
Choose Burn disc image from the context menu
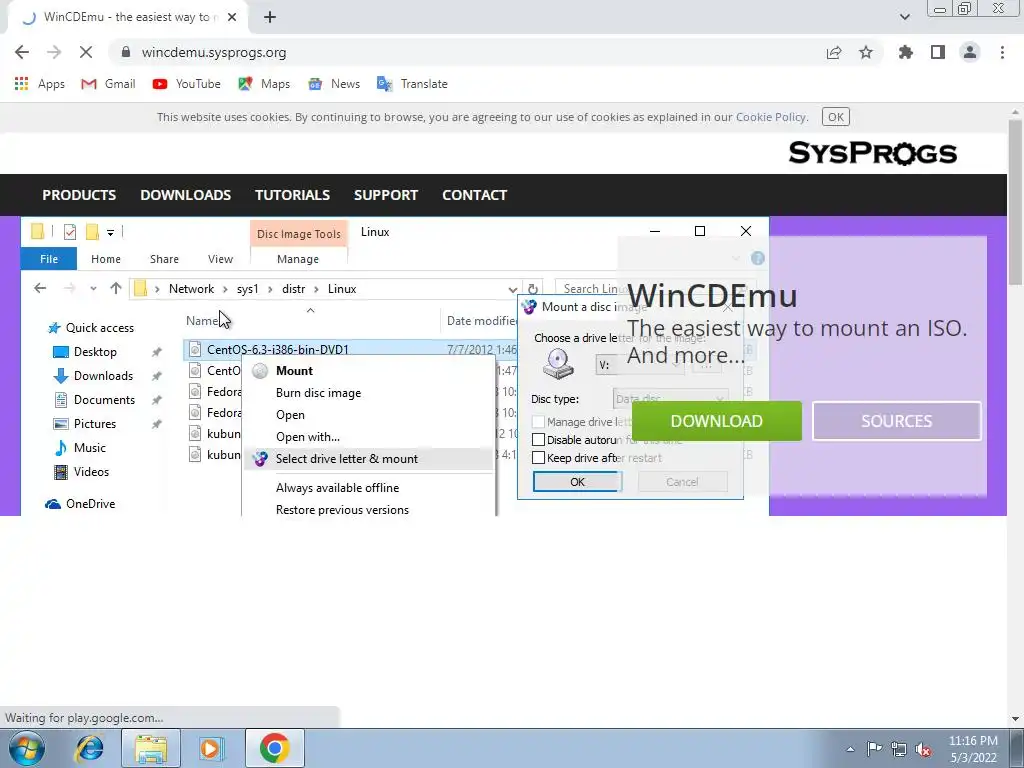tap(318, 392)
